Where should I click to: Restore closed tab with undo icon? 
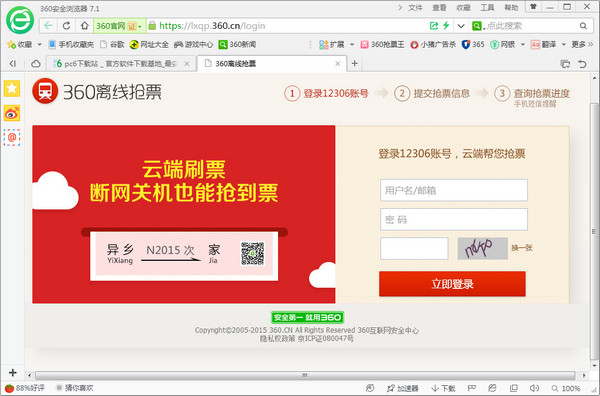(582, 64)
